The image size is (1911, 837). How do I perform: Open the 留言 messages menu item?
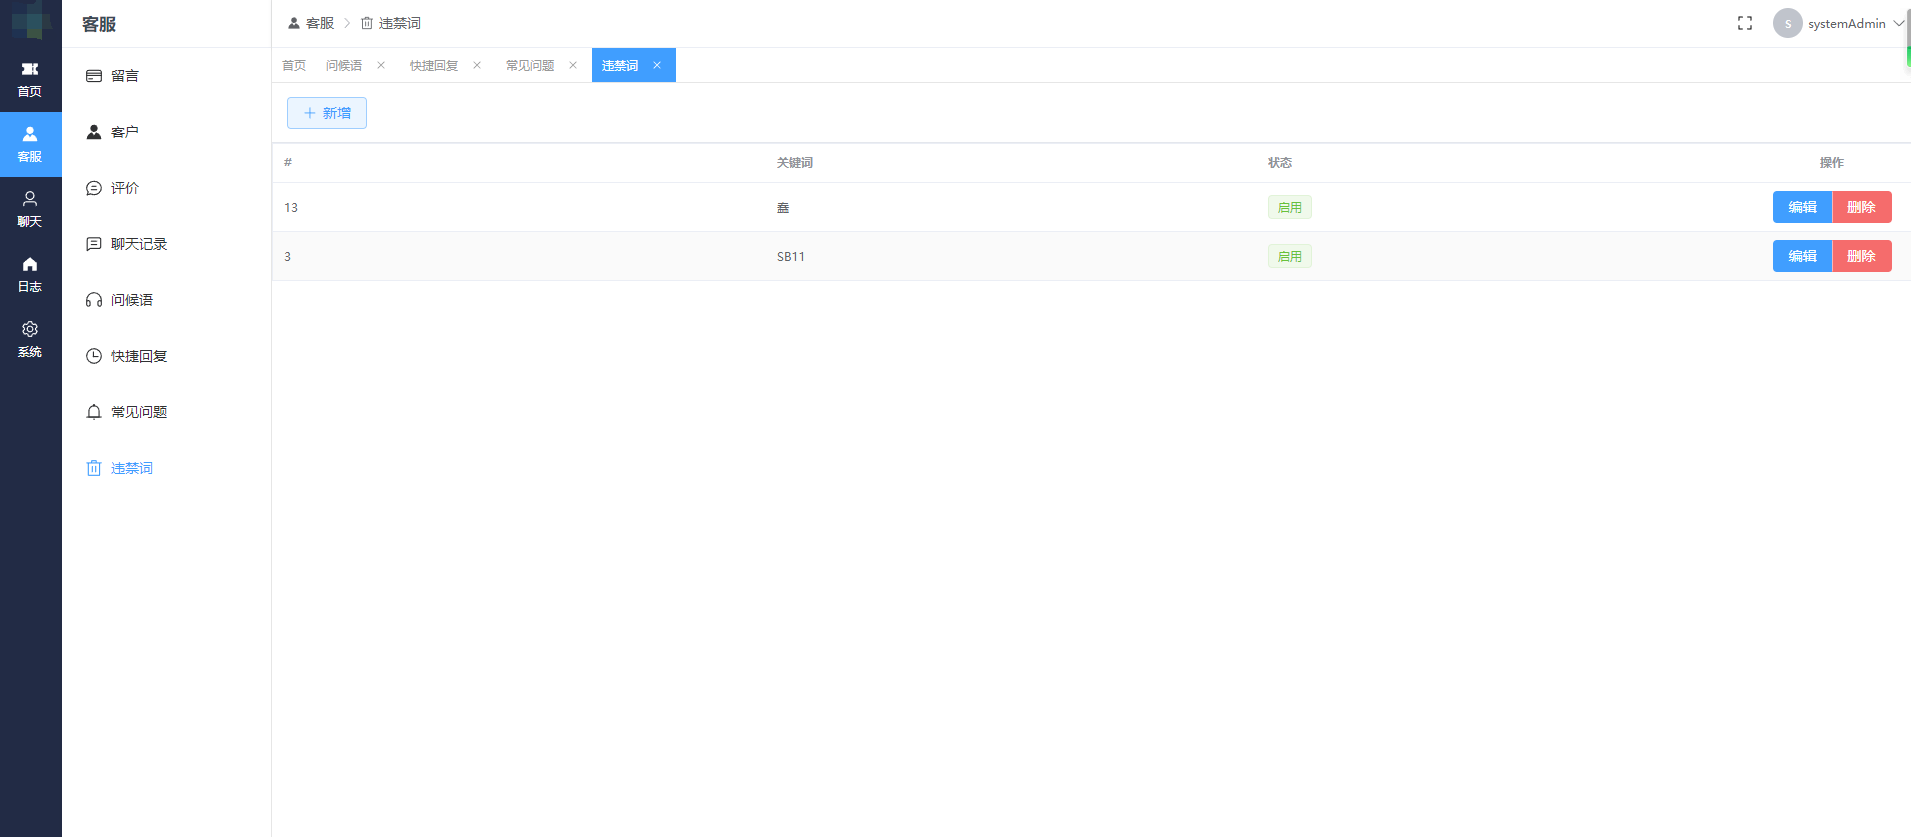124,76
